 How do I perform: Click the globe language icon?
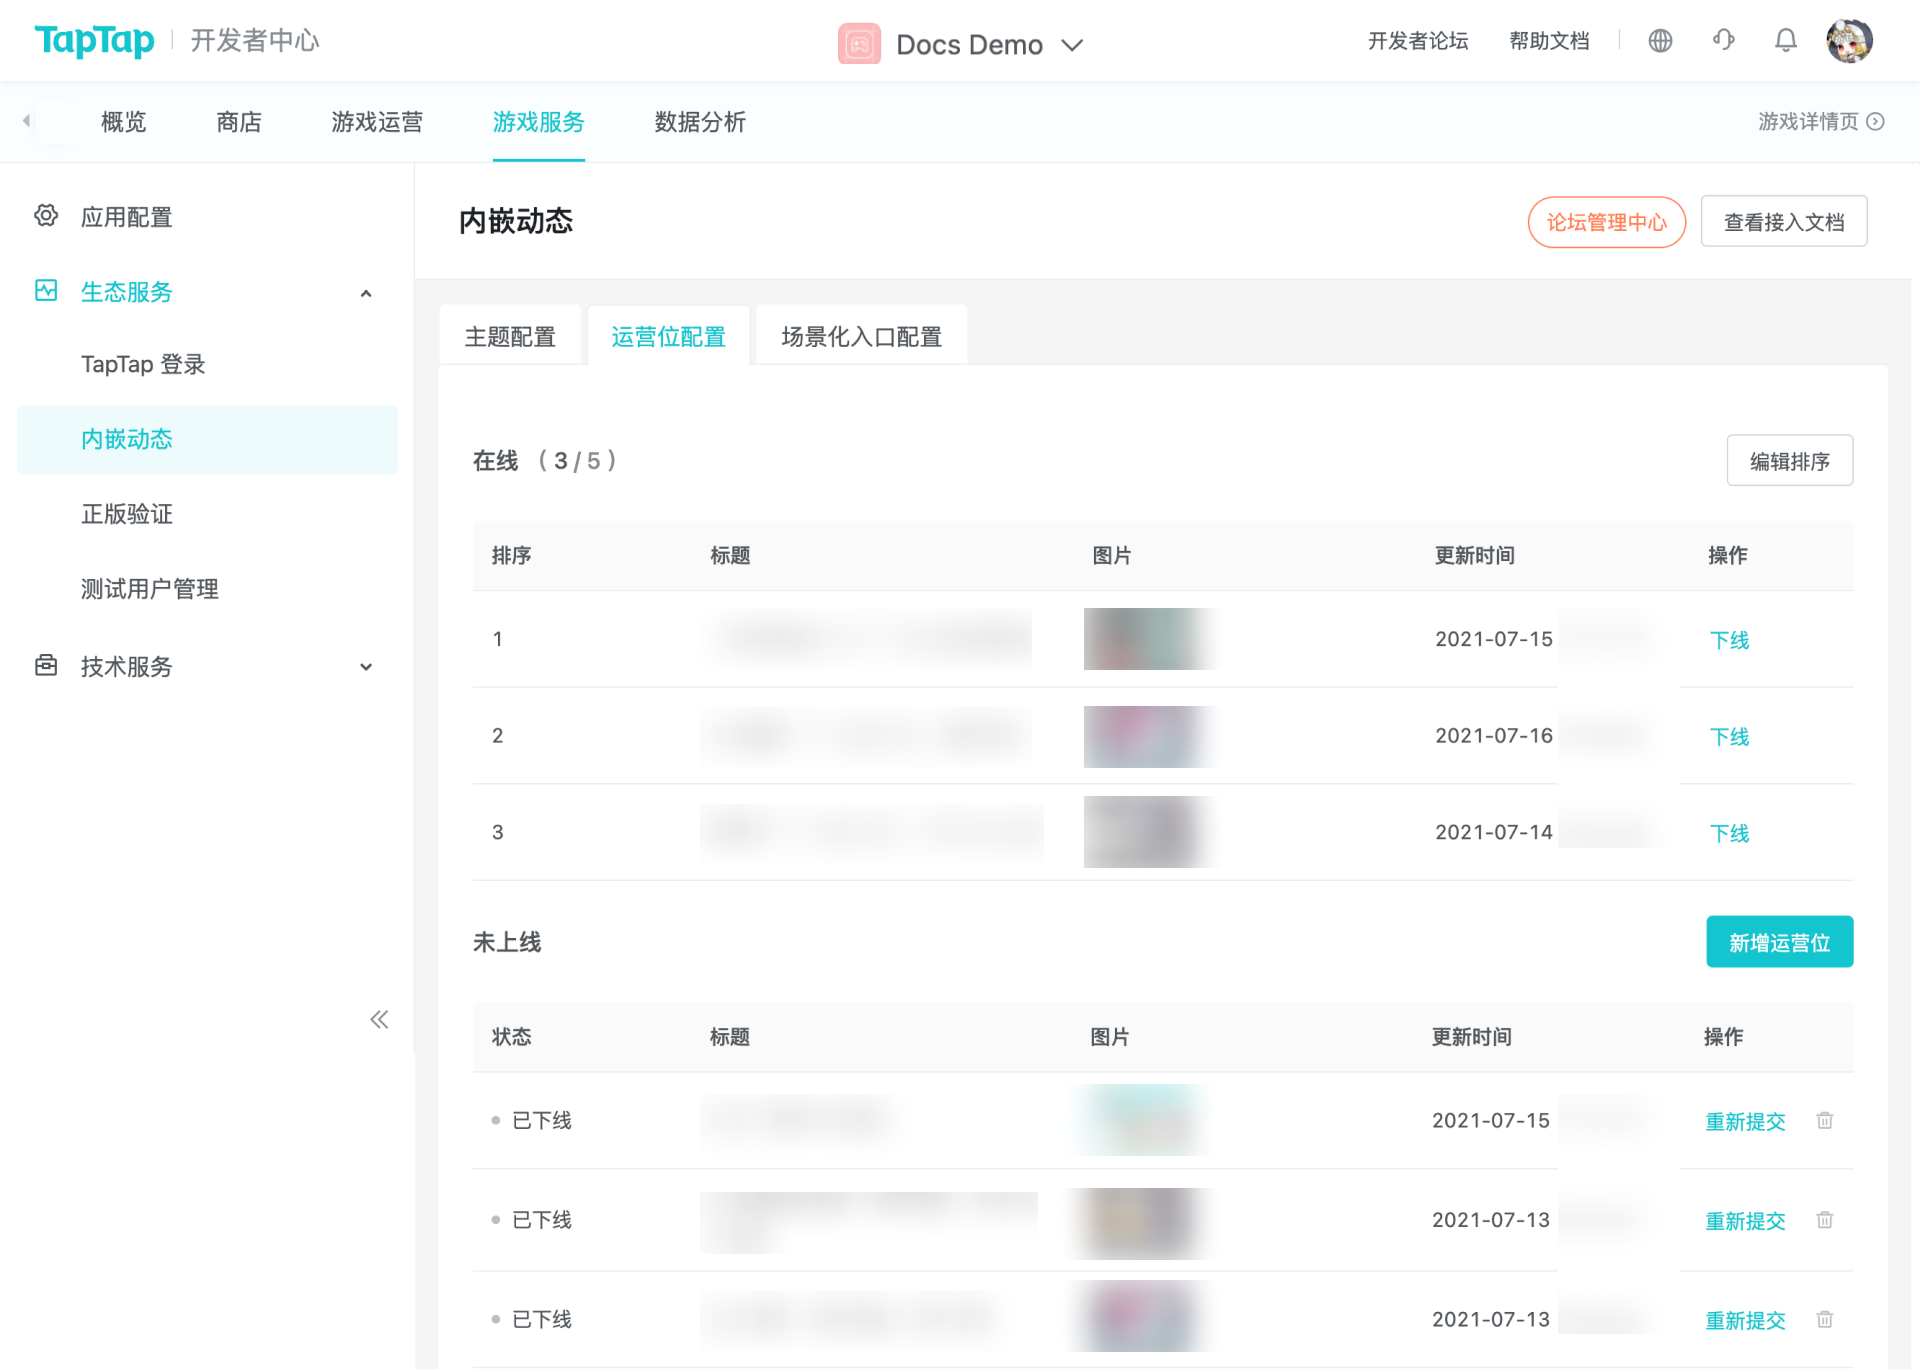click(x=1660, y=41)
